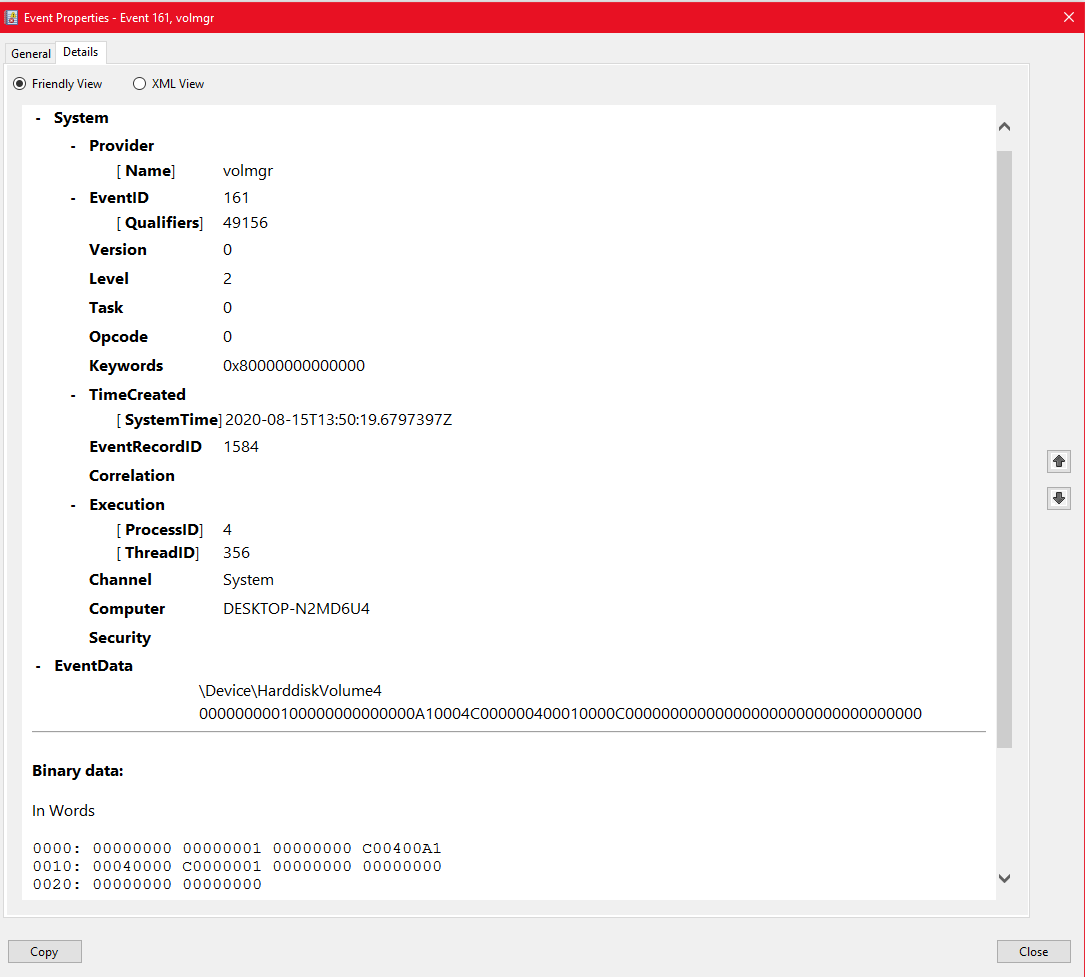This screenshot has height=977, width=1085.
Task: Click the SystemTime timestamp value
Action: [338, 420]
